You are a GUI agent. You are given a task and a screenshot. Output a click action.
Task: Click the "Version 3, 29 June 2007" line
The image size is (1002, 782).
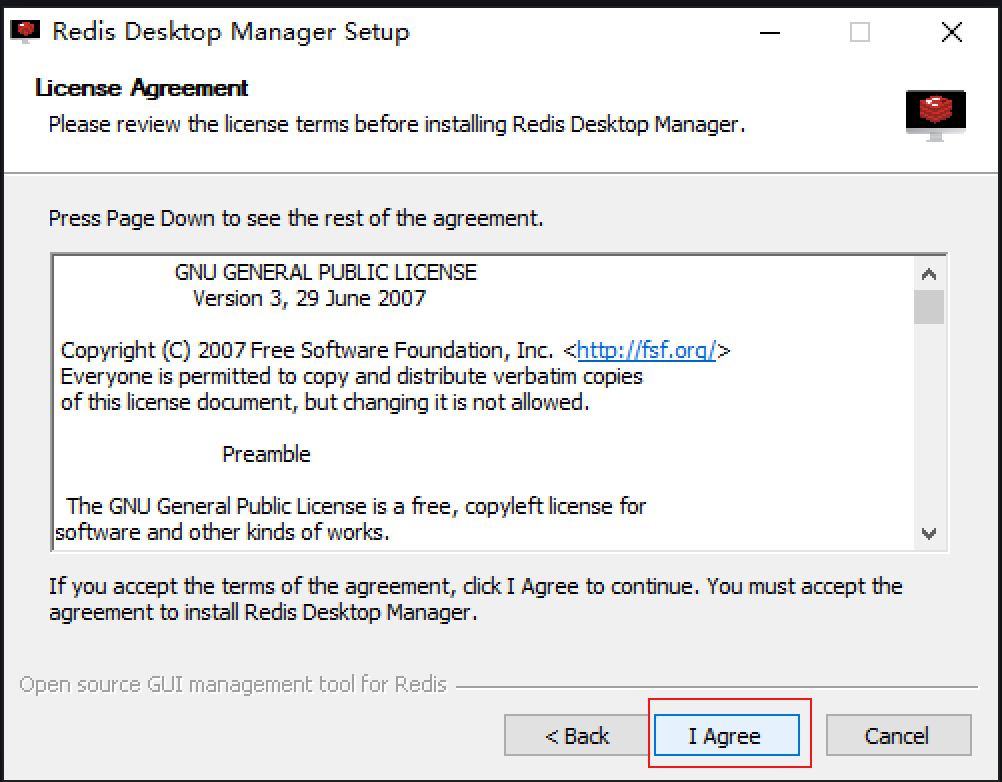coord(309,298)
